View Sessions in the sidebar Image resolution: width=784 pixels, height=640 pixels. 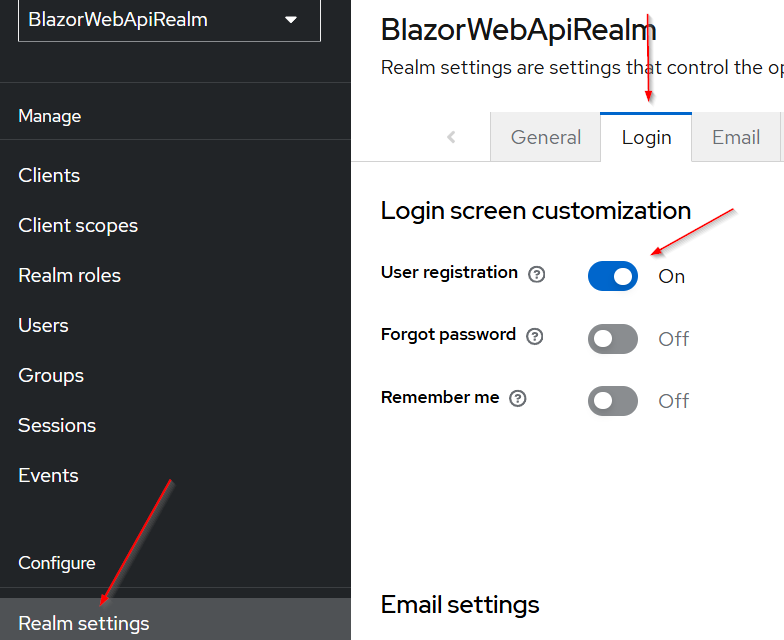coord(57,425)
